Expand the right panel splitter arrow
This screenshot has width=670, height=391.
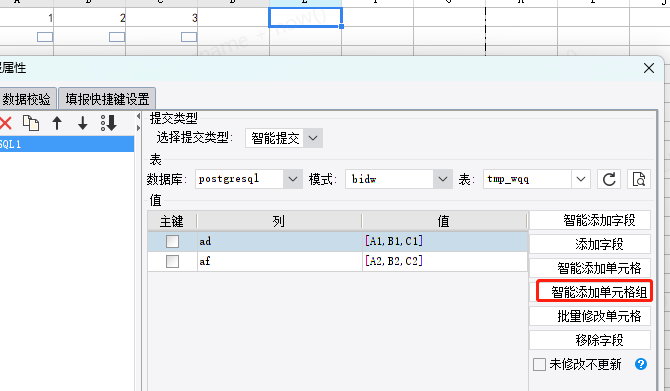[x=138, y=128]
